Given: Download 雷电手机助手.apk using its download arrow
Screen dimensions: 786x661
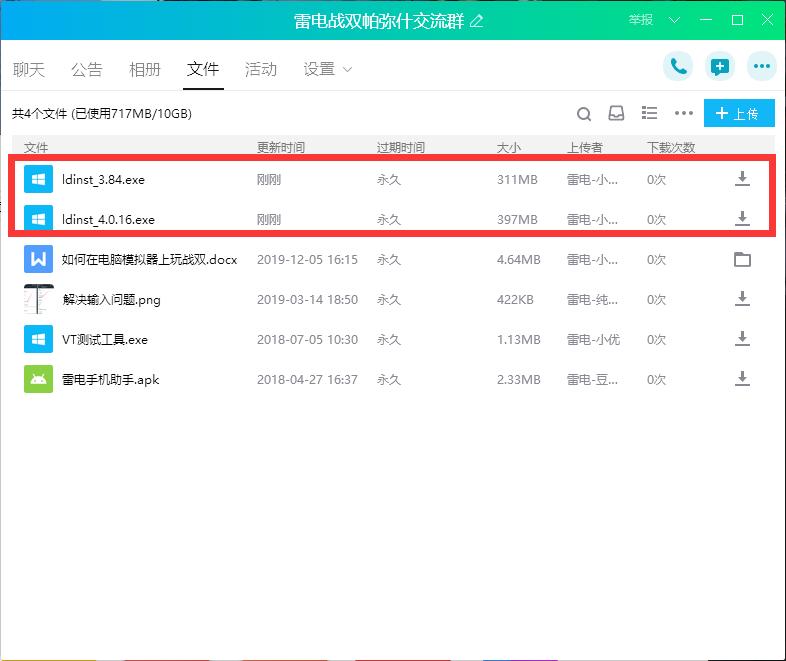Looking at the screenshot, I should [x=742, y=379].
